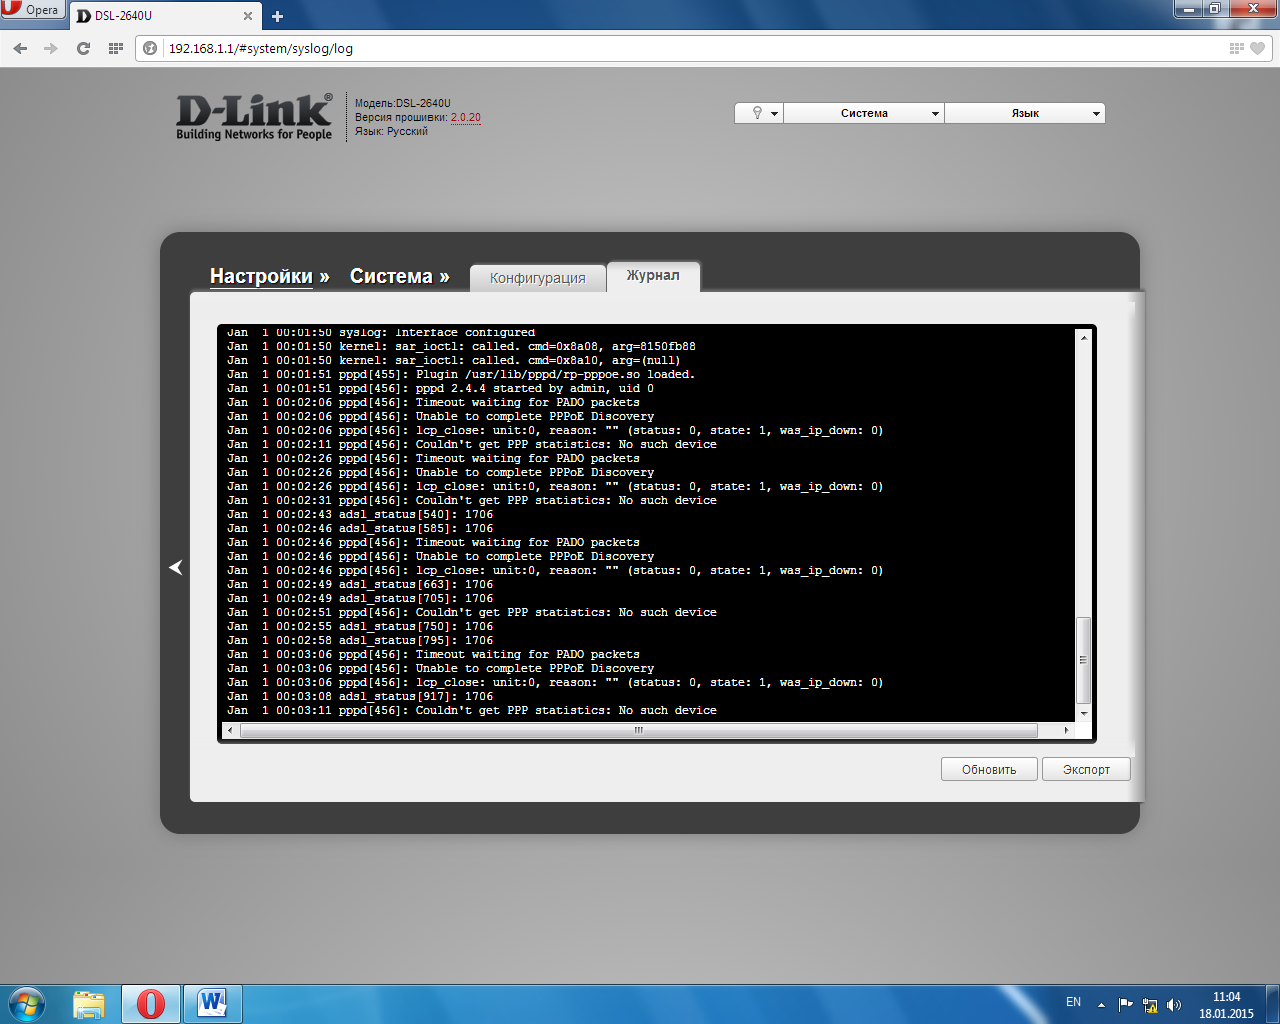Open the Opera main menu button

[x=32, y=10]
